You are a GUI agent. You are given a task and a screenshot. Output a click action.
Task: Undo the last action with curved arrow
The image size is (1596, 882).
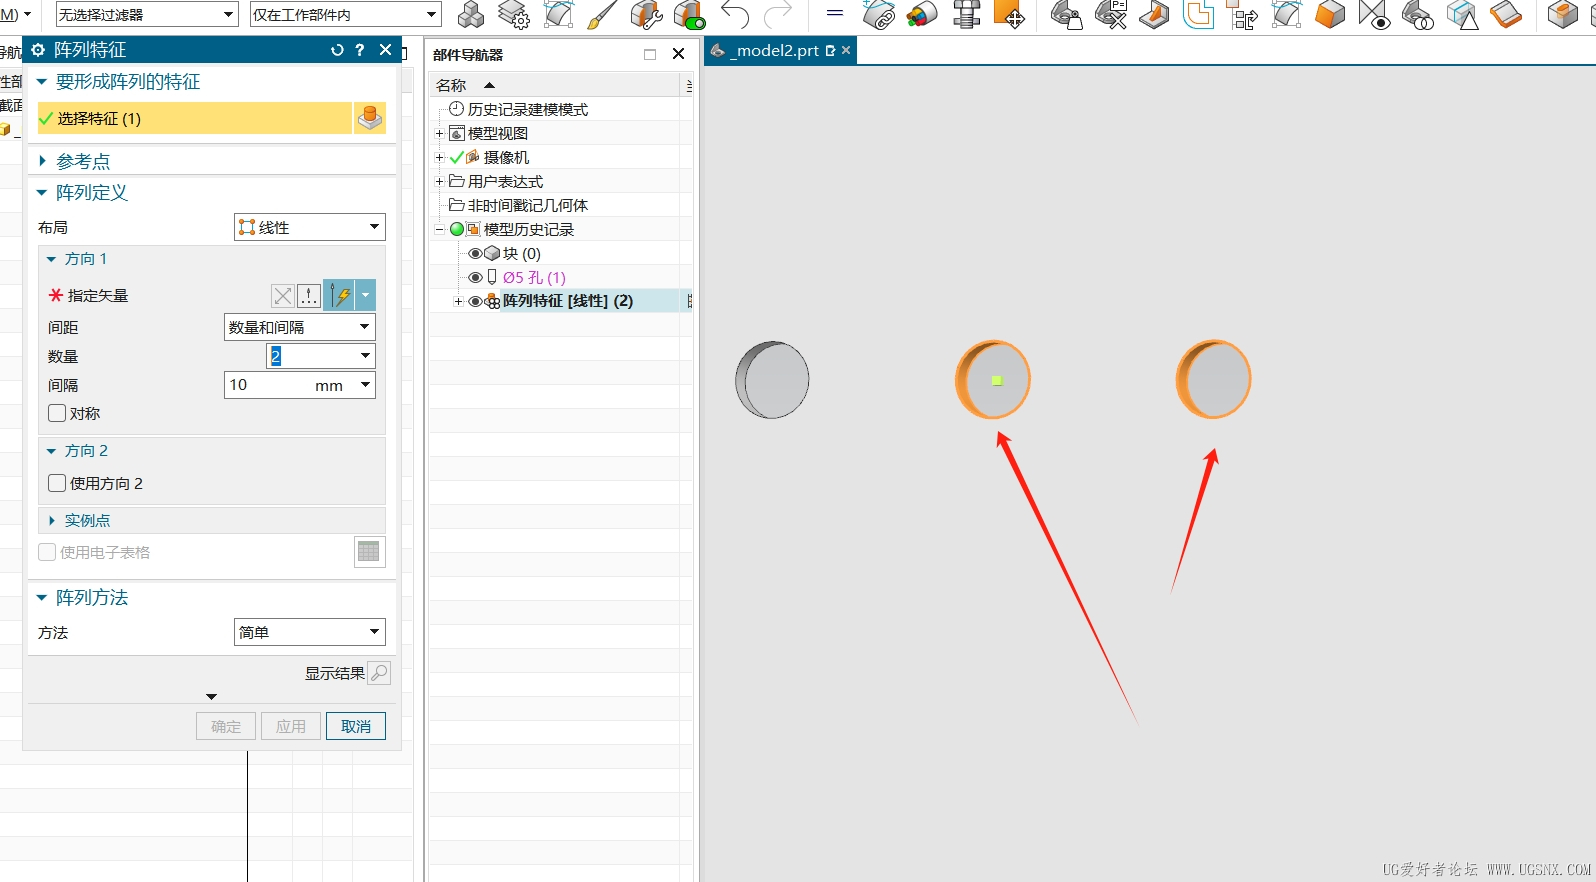click(x=734, y=15)
